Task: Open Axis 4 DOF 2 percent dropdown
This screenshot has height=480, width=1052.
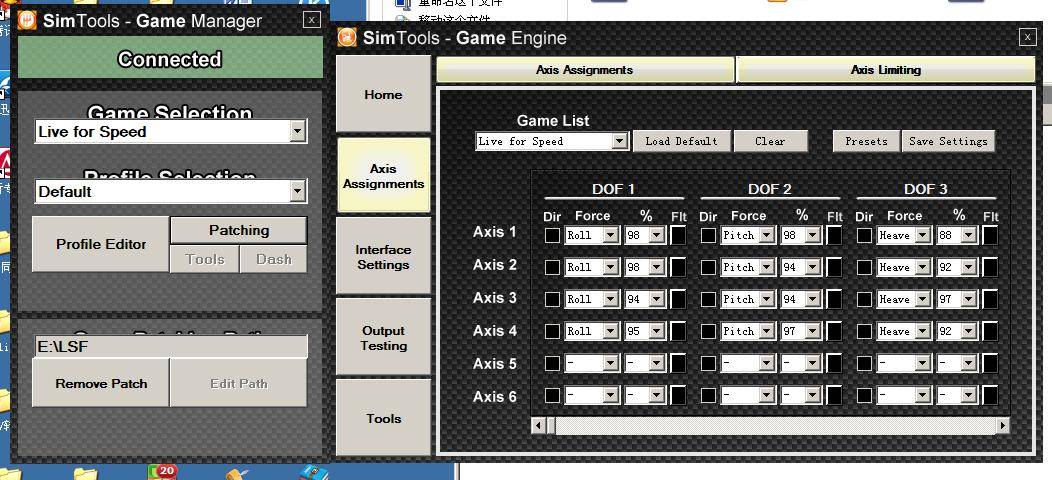Action: (x=812, y=331)
